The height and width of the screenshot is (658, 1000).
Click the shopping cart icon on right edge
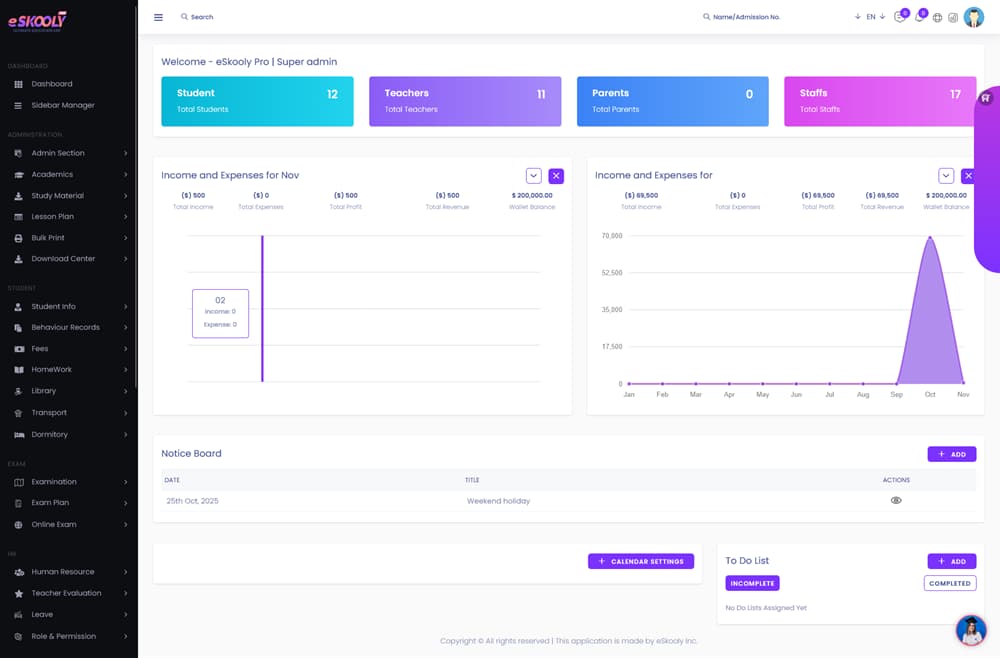tap(986, 98)
